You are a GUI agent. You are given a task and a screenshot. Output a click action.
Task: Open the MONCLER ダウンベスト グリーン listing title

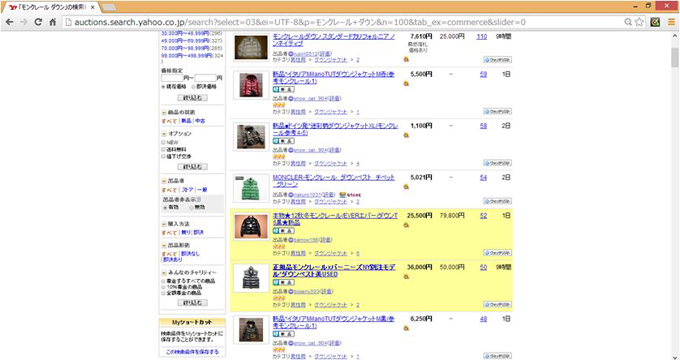(x=334, y=181)
